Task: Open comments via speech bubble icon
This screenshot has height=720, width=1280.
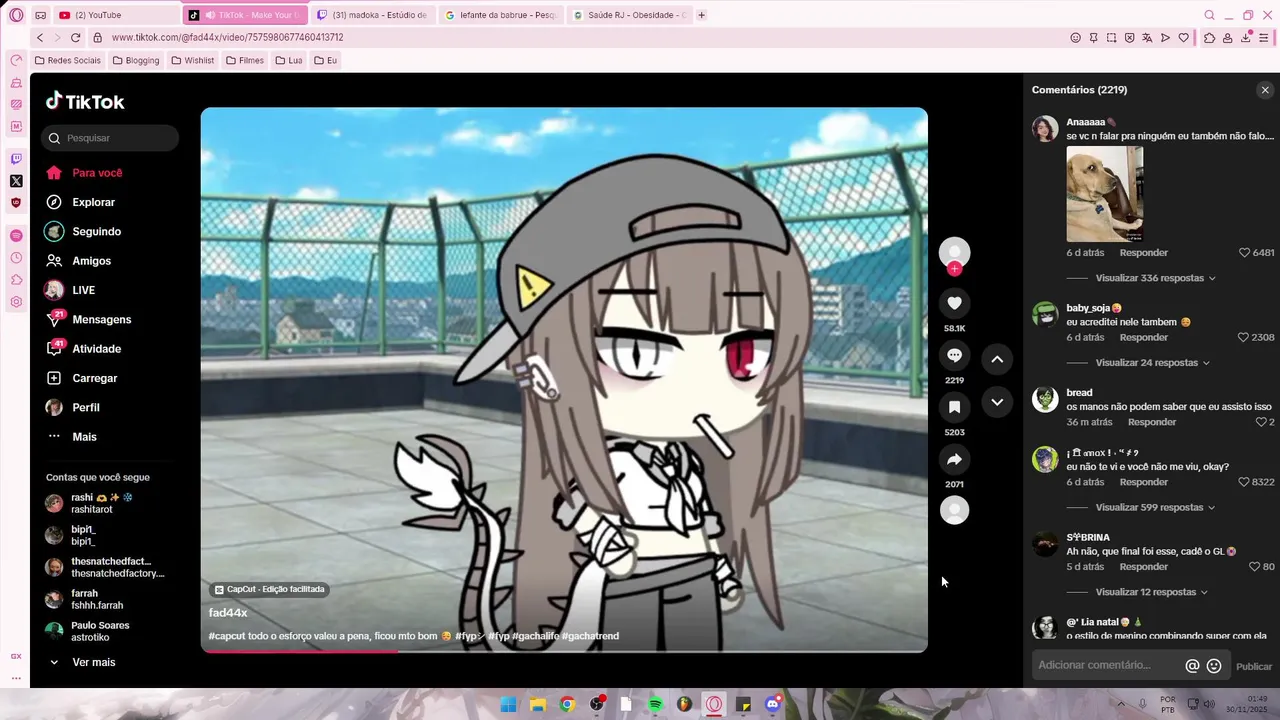Action: click(954, 355)
